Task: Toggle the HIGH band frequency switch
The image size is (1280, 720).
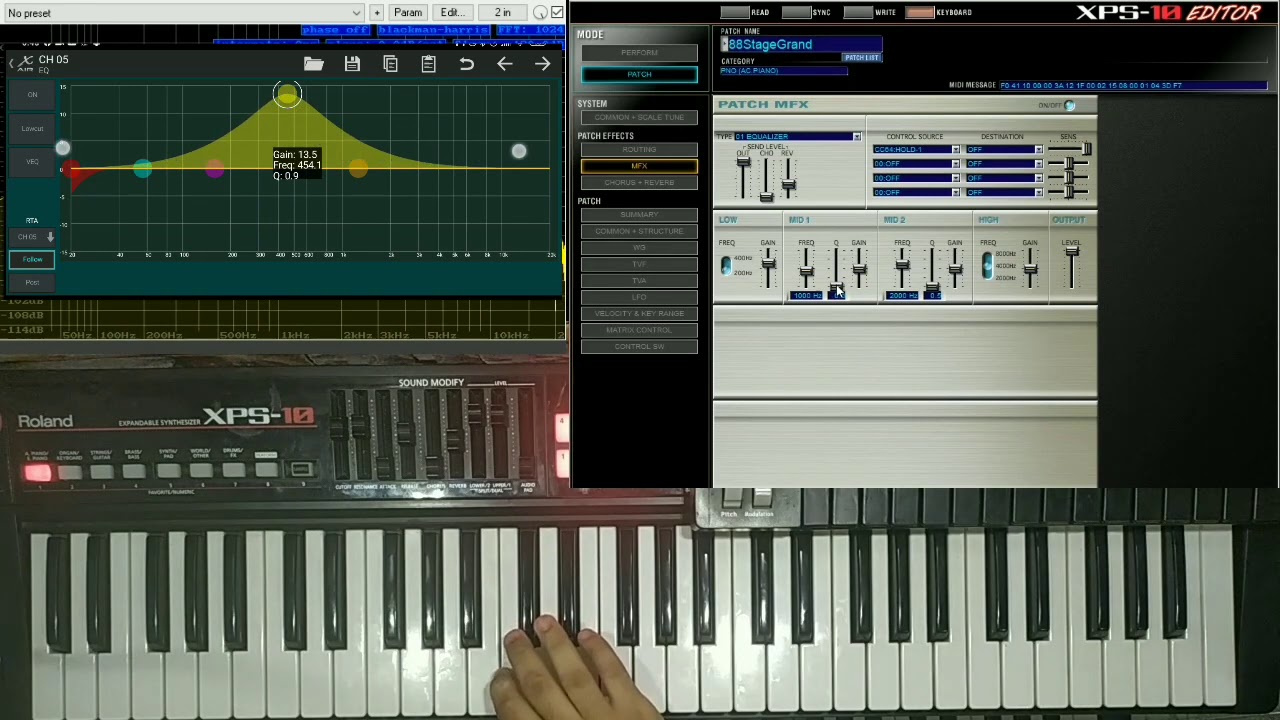Action: [987, 265]
